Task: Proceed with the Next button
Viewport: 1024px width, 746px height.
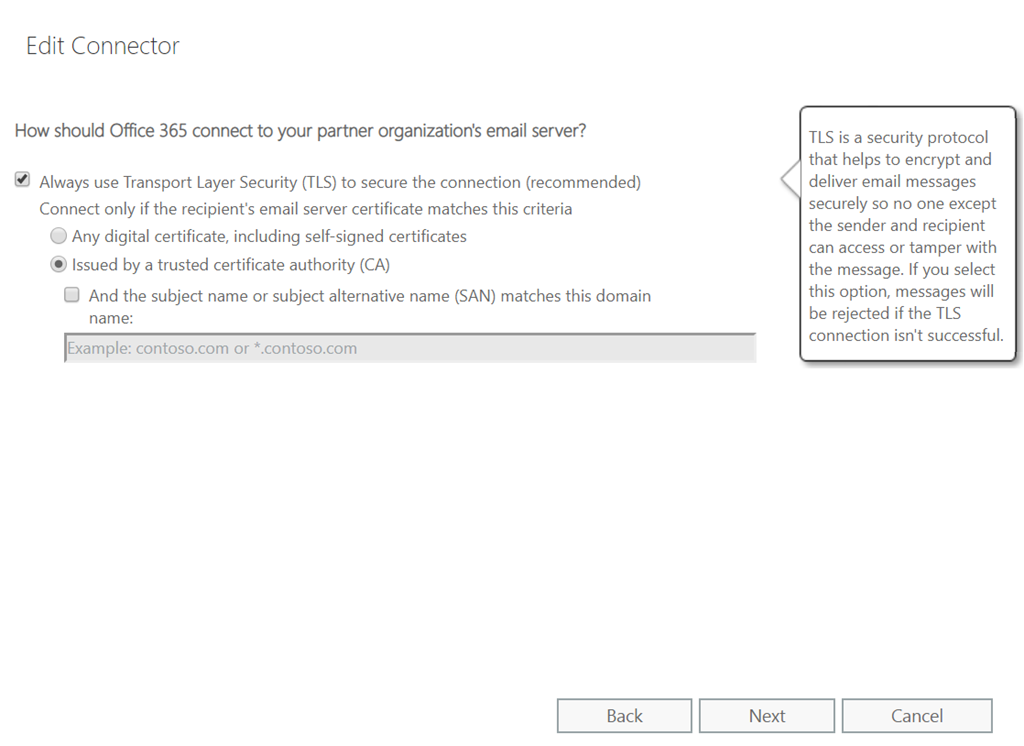Action: [767, 716]
